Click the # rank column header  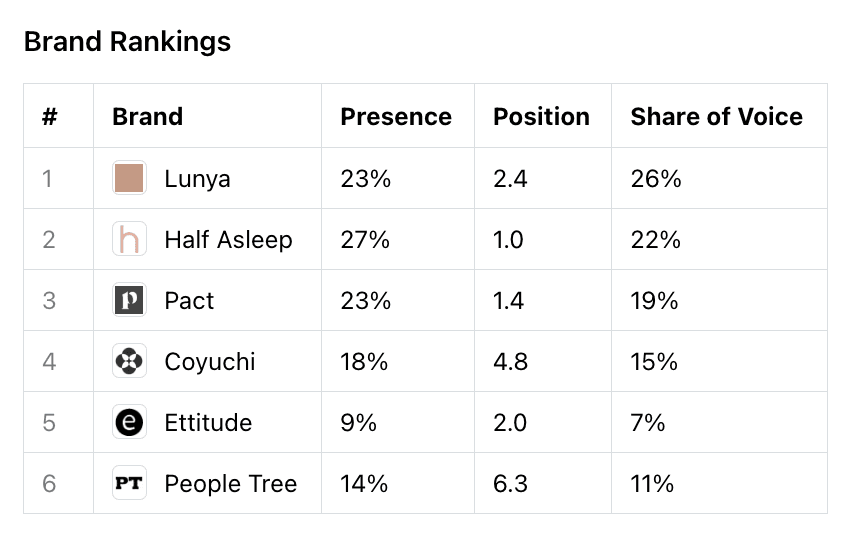coord(50,117)
